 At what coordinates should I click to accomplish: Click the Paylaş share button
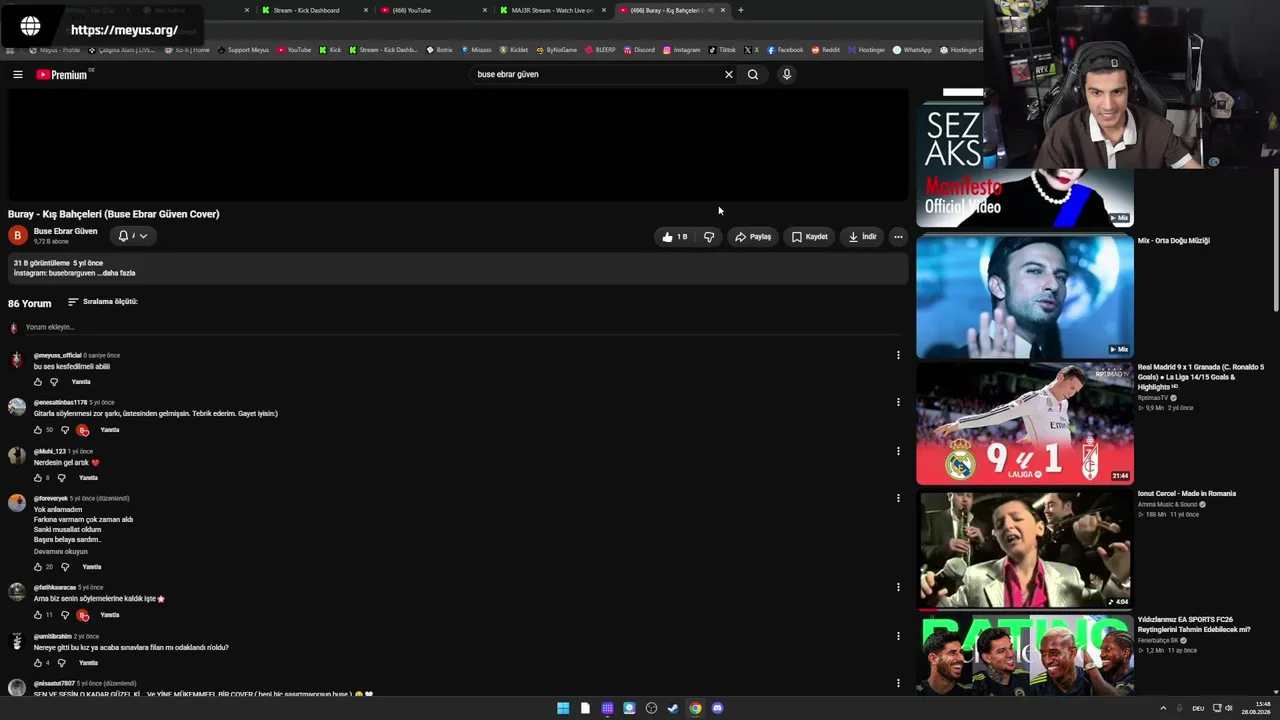point(753,237)
